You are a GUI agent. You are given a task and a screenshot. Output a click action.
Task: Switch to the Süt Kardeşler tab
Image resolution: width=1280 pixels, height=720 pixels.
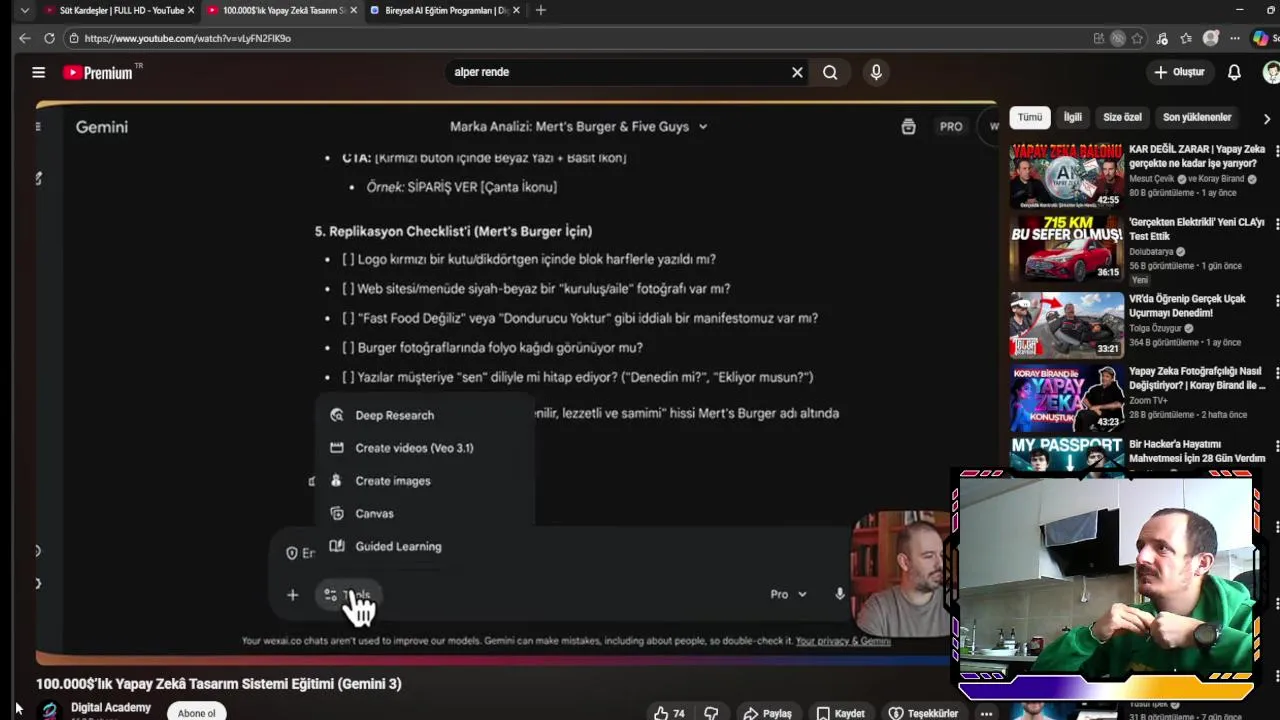(120, 10)
